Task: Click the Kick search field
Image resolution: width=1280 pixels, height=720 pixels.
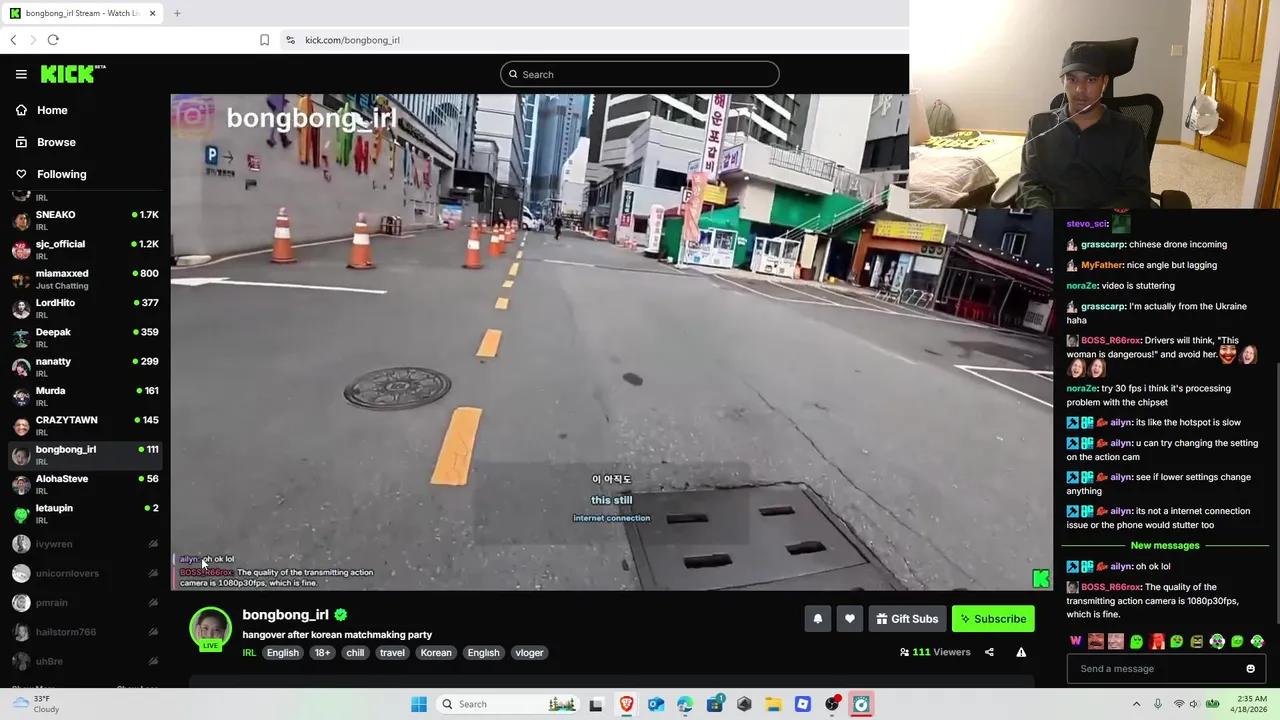Action: (640, 74)
